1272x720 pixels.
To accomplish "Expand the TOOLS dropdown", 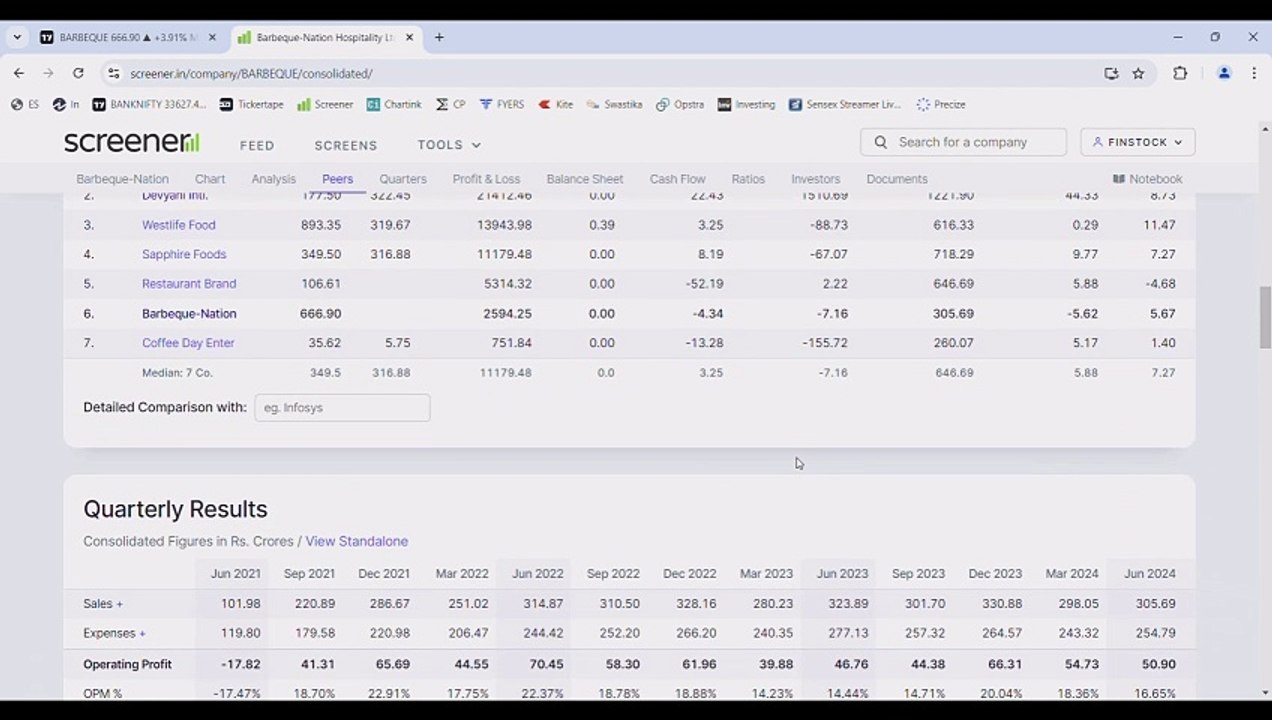I will (x=449, y=145).
